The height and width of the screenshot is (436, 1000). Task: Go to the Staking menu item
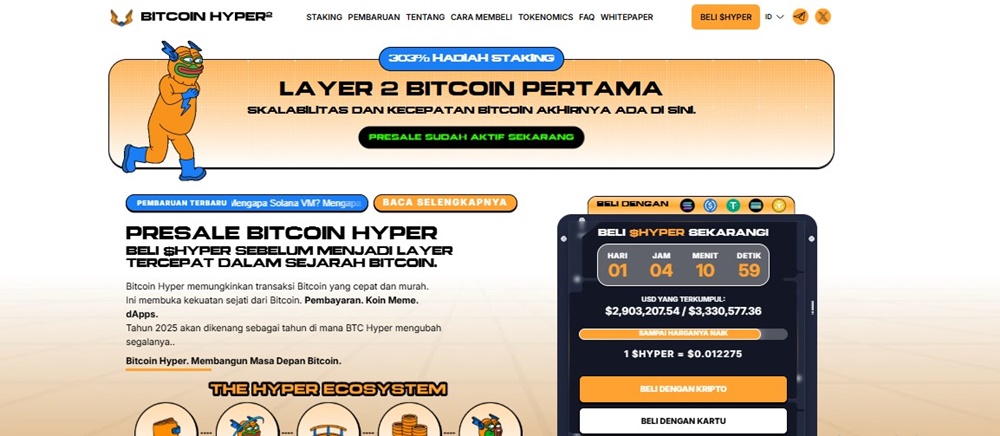coord(324,17)
